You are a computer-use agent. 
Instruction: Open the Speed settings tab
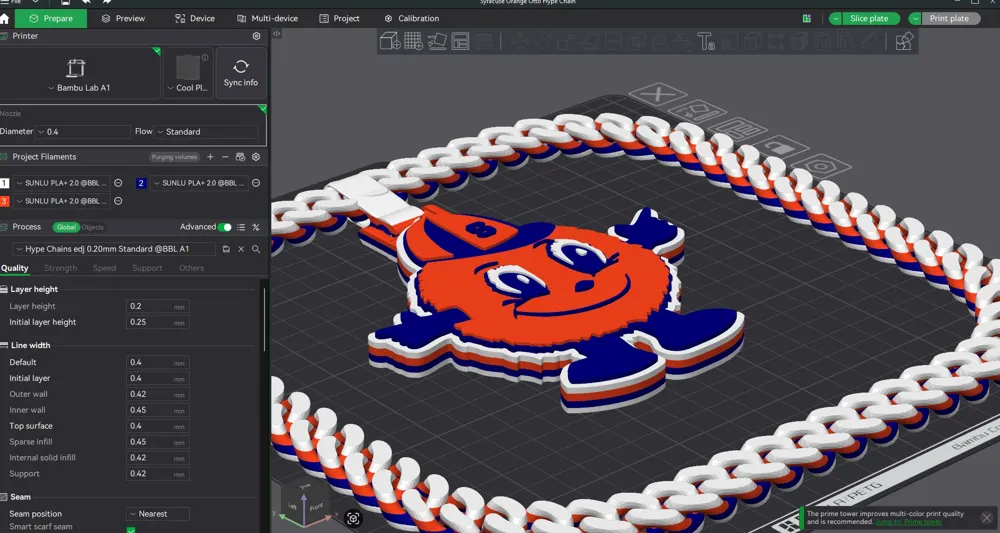(105, 268)
